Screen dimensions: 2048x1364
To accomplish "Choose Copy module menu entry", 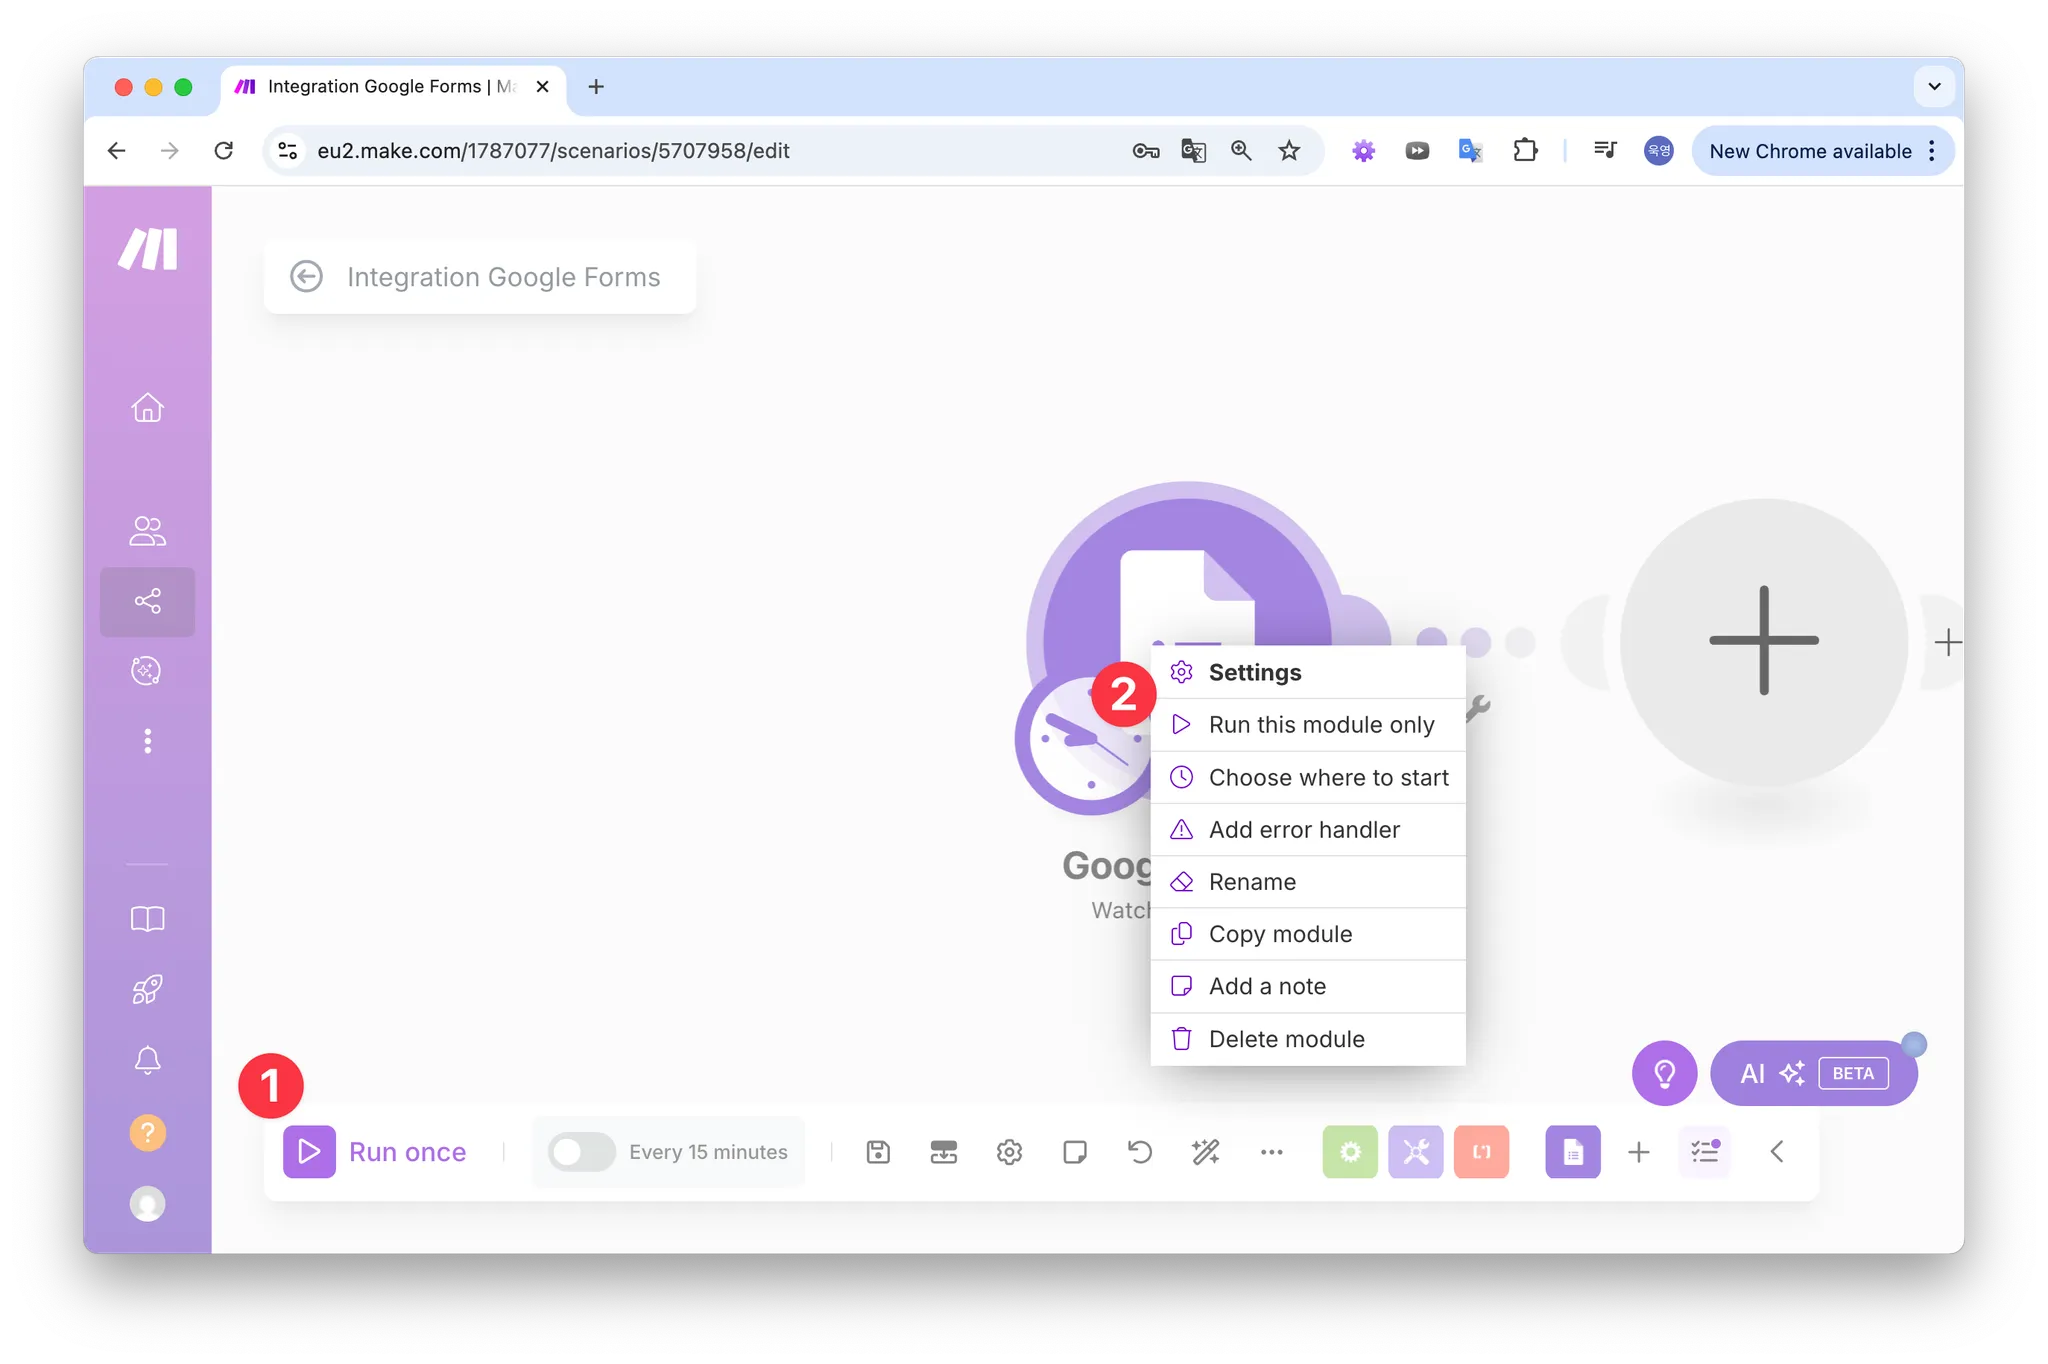I will point(1308,933).
